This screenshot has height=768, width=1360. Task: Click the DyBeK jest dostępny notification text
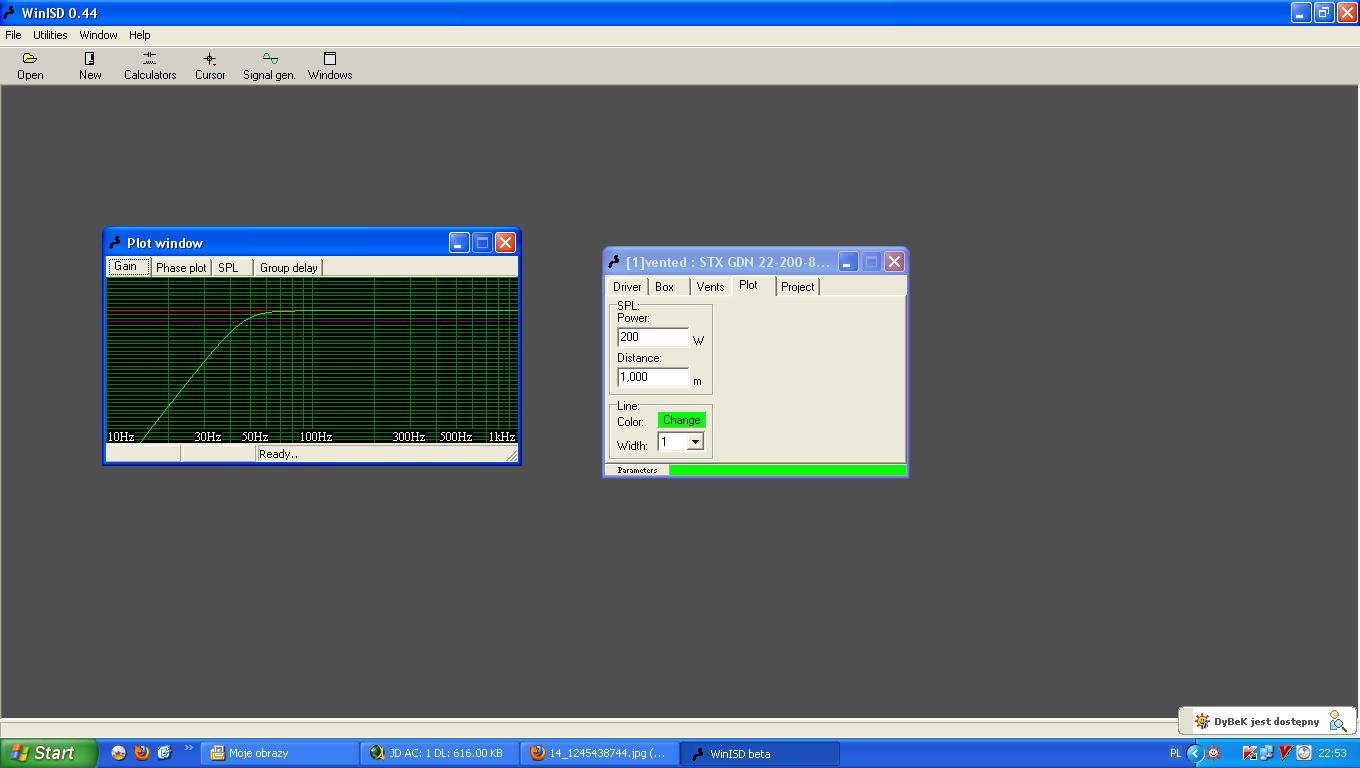pyautogui.click(x=1266, y=721)
